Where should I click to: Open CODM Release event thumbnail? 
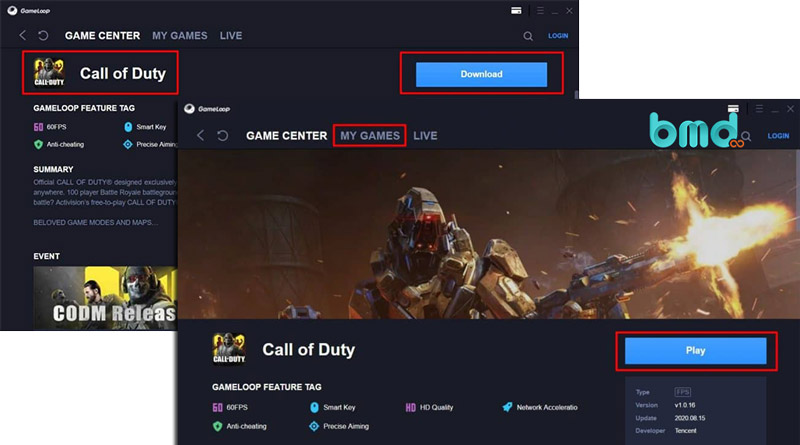105,298
